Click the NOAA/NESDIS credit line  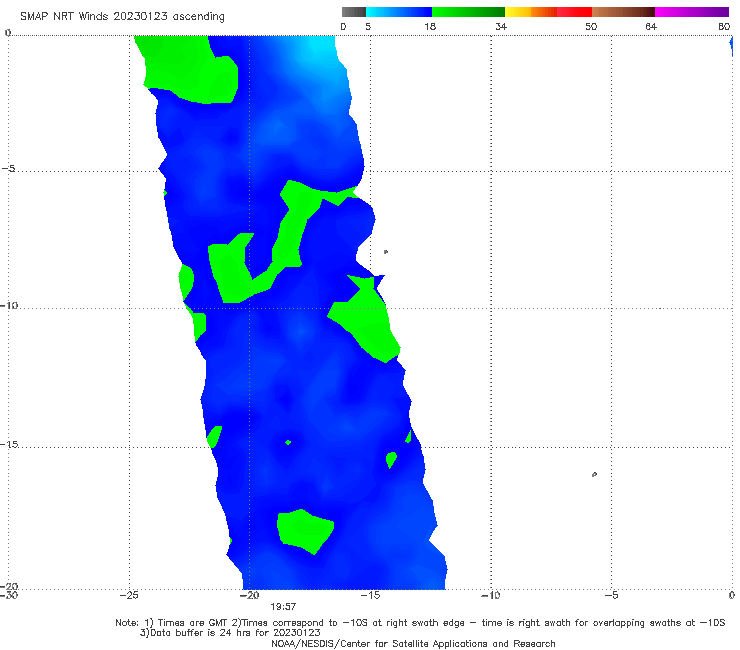[413, 643]
